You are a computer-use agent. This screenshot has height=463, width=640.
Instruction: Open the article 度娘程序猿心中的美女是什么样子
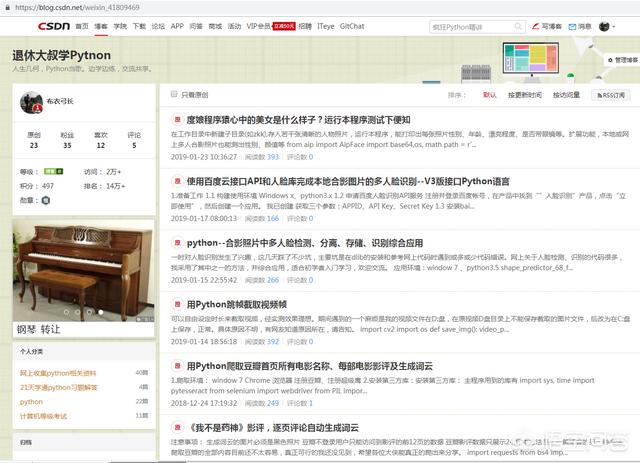pos(298,120)
